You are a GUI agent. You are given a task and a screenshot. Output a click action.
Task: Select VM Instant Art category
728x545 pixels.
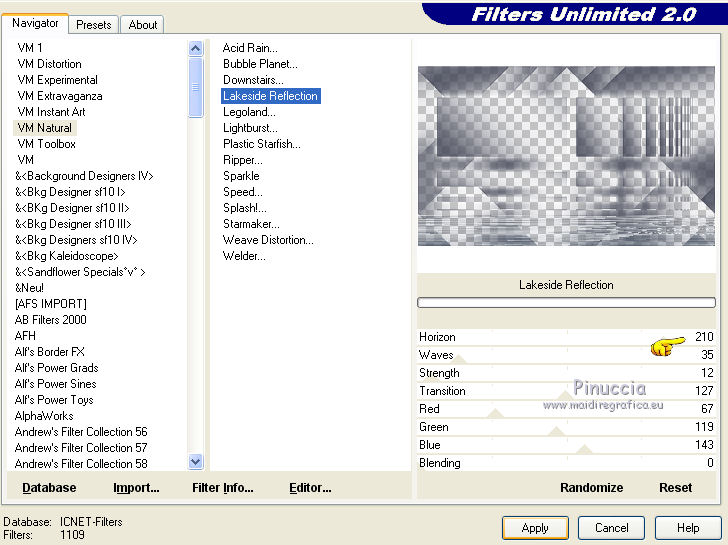coord(51,112)
